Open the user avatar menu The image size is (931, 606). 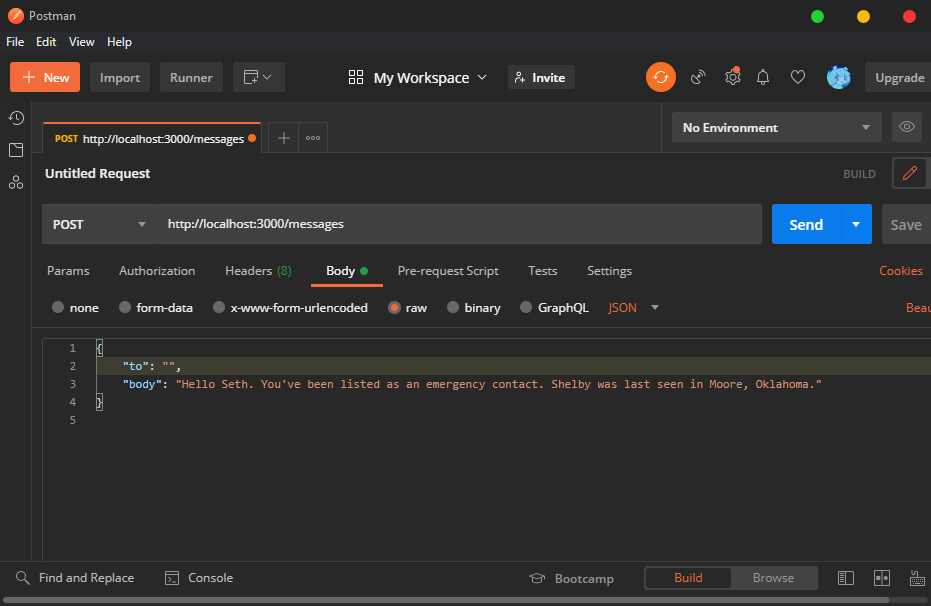838,77
